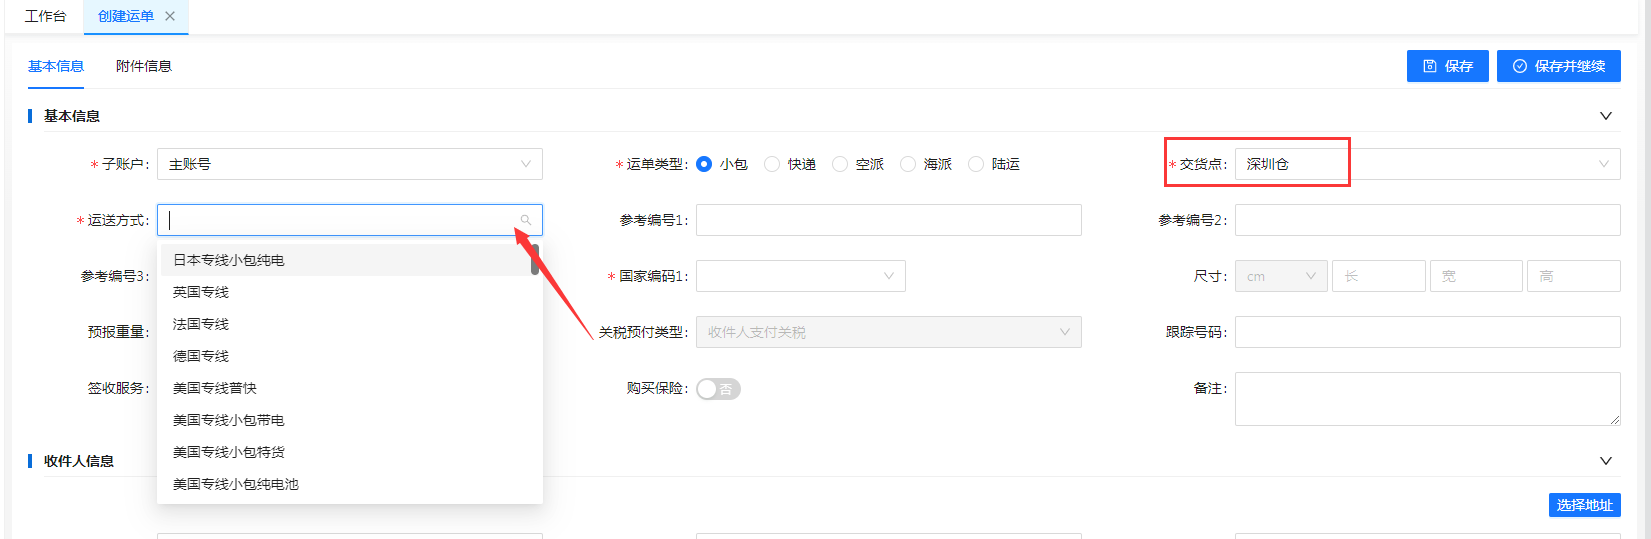This screenshot has height=539, width=1651.
Task: Click the search icon in 运送方式 field
Action: coord(525,220)
